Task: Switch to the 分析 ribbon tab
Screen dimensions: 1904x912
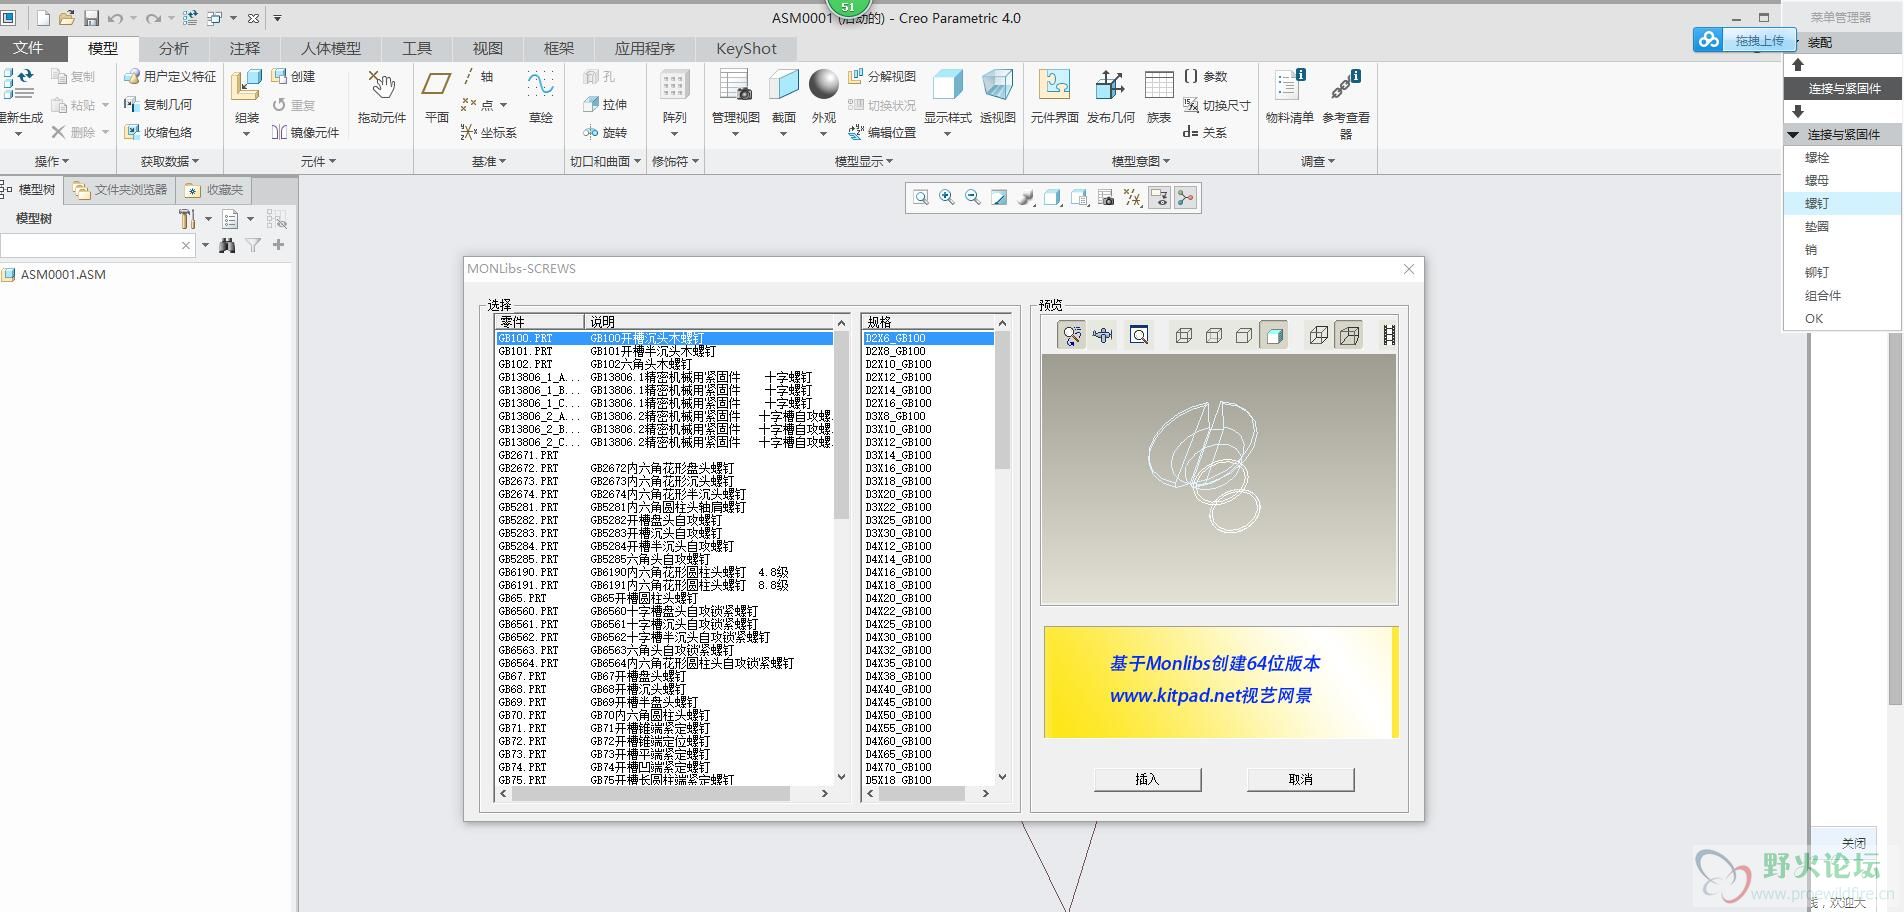Action: pos(173,48)
